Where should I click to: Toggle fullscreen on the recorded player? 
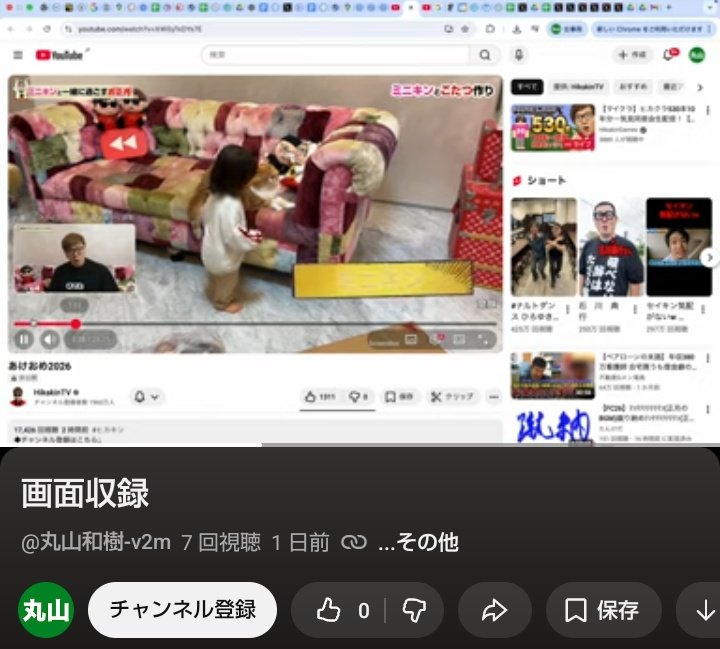pos(485,340)
